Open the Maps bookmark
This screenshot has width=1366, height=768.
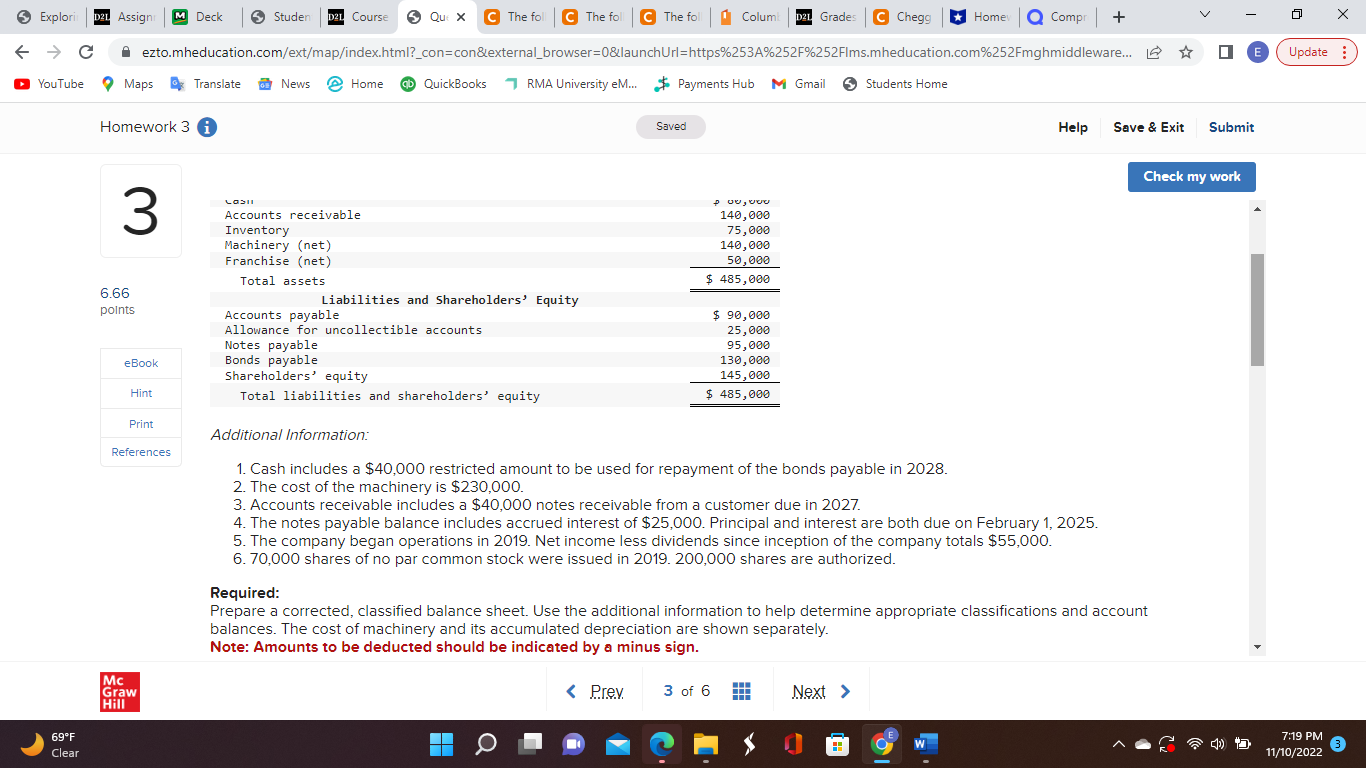pyautogui.click(x=128, y=84)
